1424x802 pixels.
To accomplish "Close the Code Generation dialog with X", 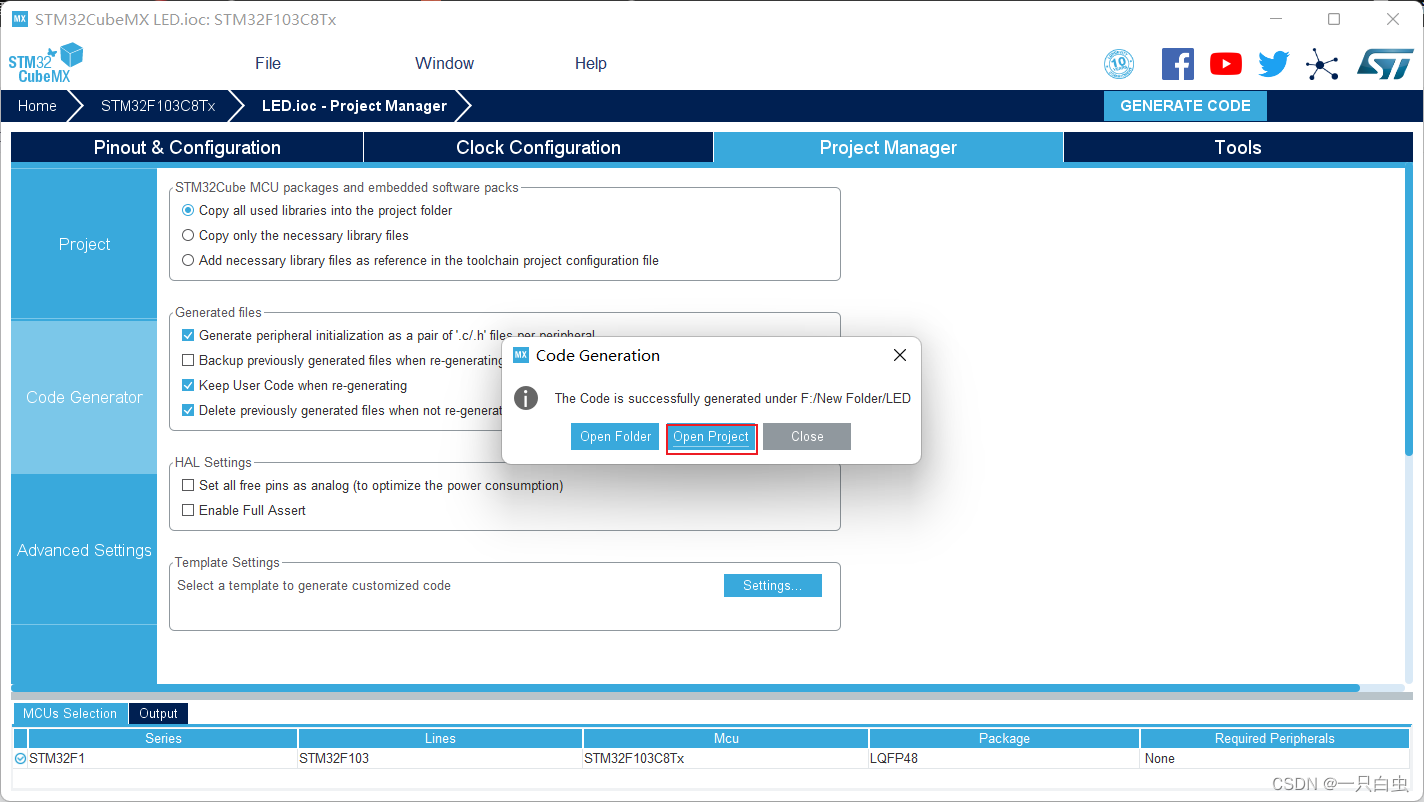I will point(900,355).
